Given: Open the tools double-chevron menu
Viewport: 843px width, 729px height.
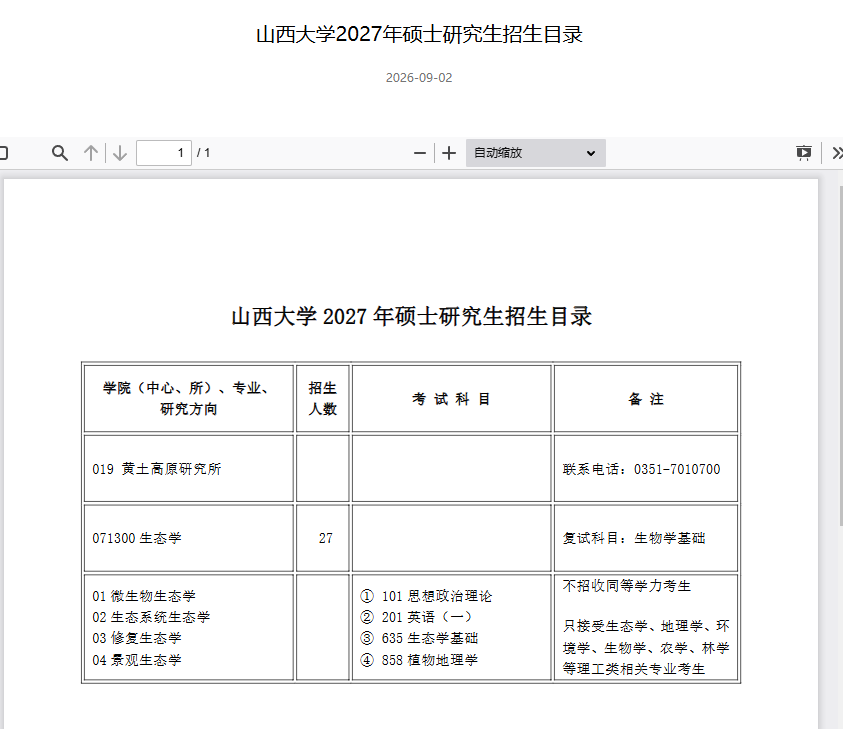Looking at the screenshot, I should point(837,153).
